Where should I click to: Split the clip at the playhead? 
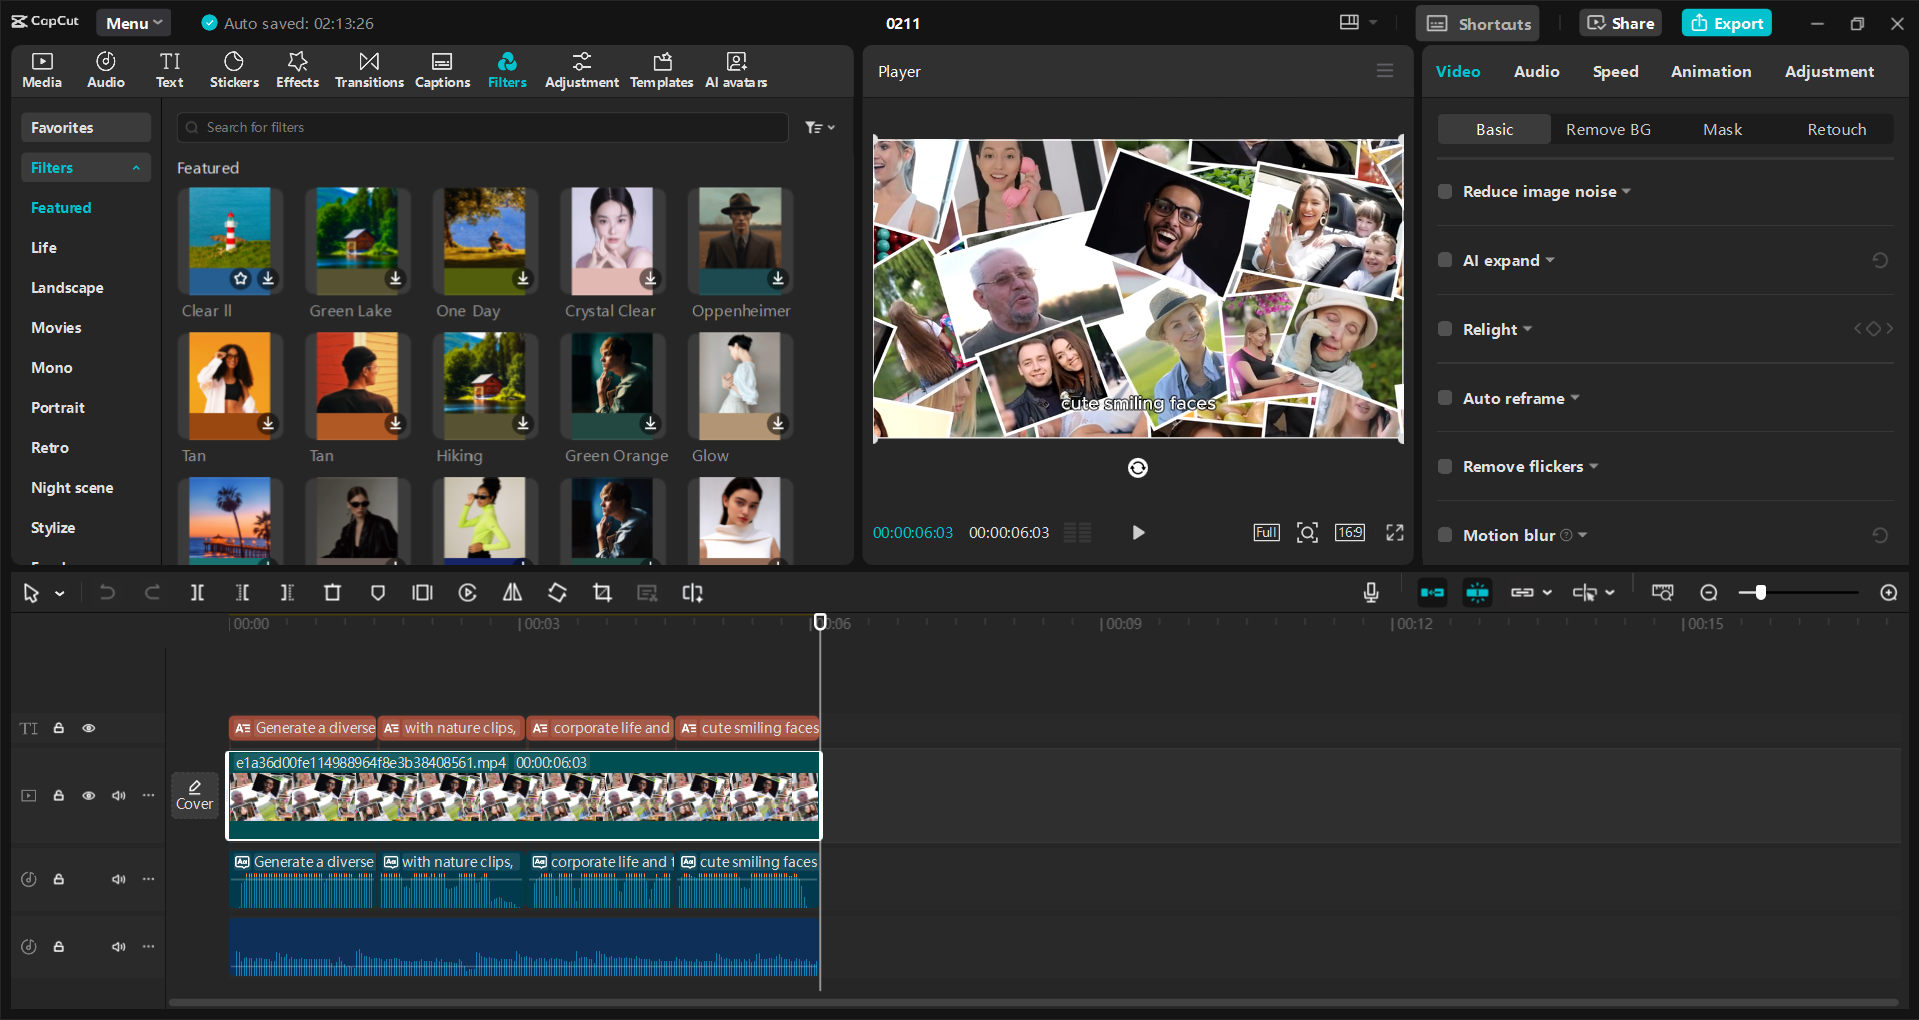[197, 592]
